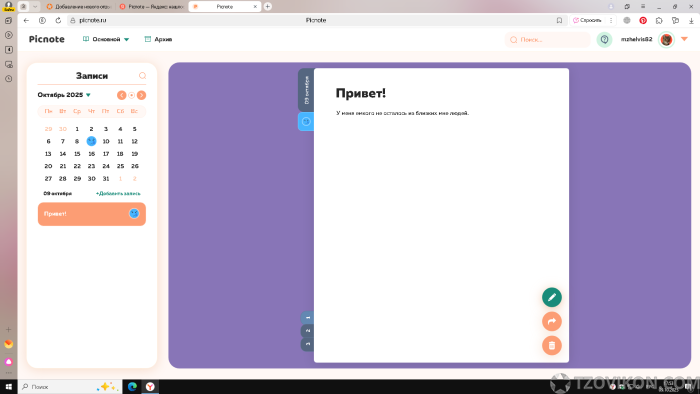Select note page tab 1
700x394 pixels.
coord(307,318)
